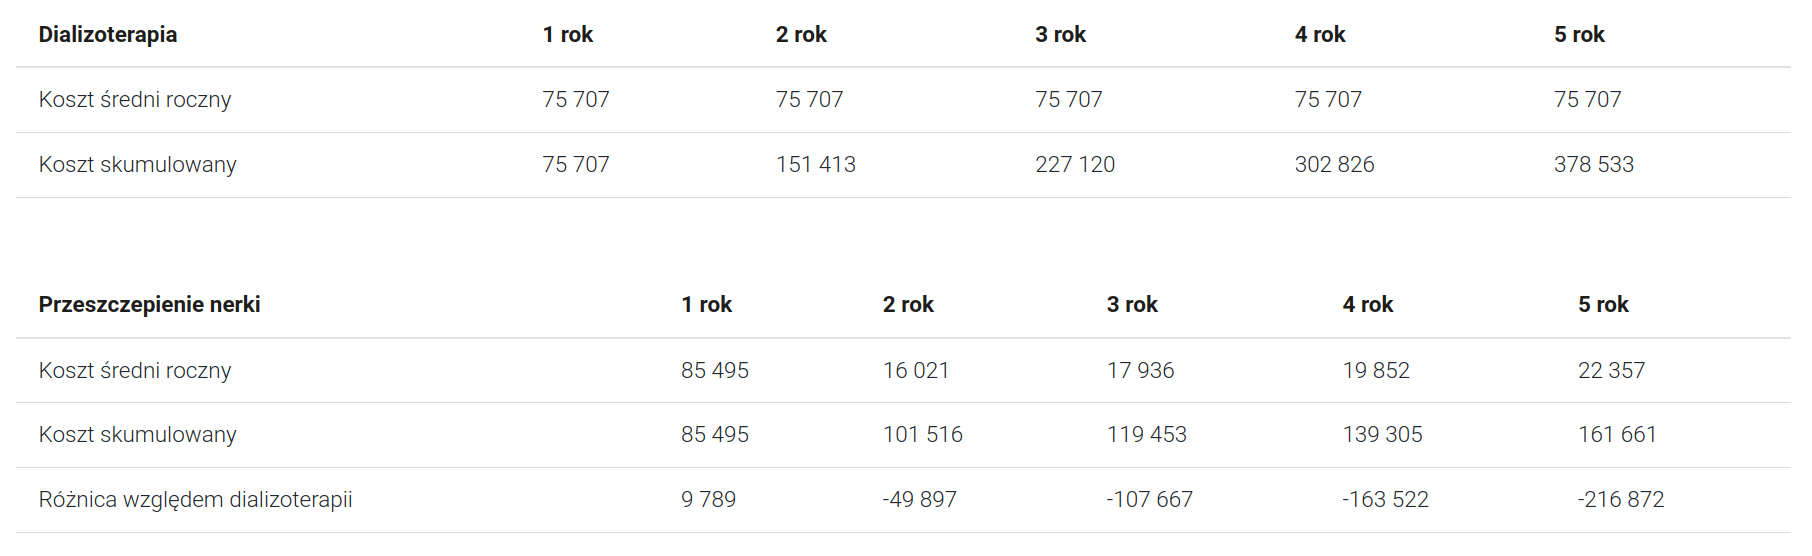Select the Przeszczepienie nerki table header

tap(149, 304)
